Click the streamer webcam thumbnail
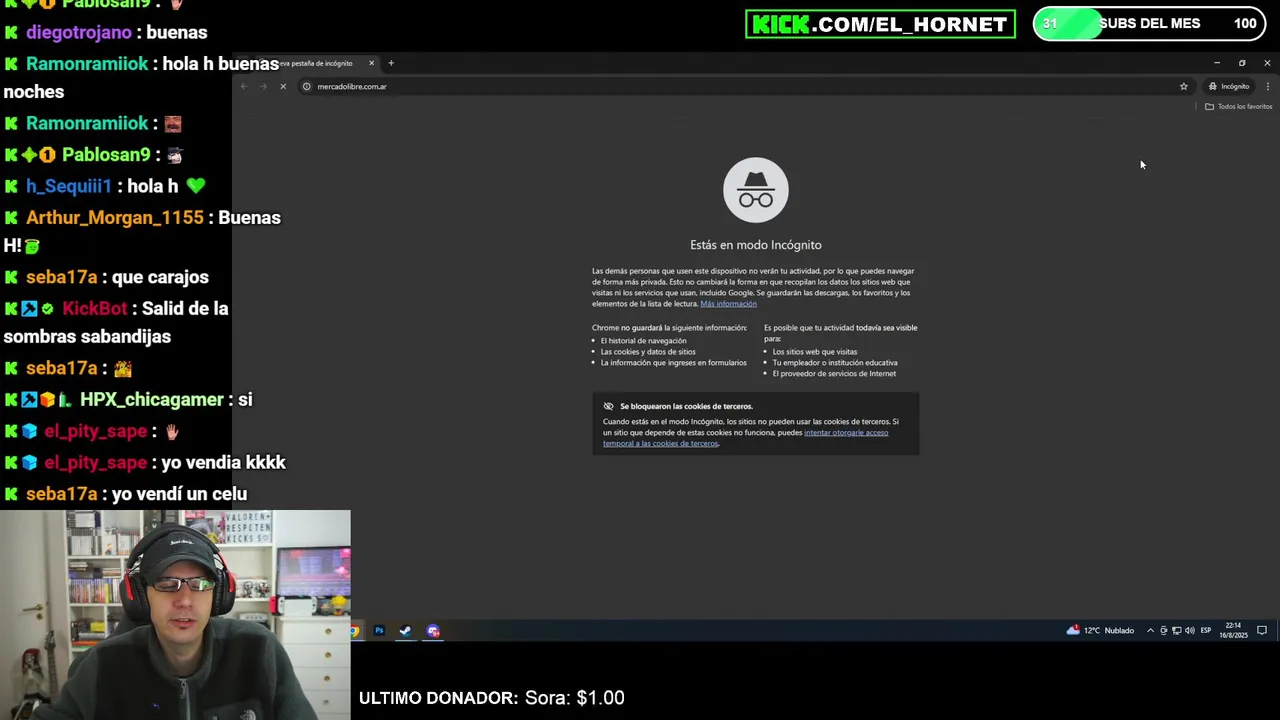 click(x=175, y=615)
